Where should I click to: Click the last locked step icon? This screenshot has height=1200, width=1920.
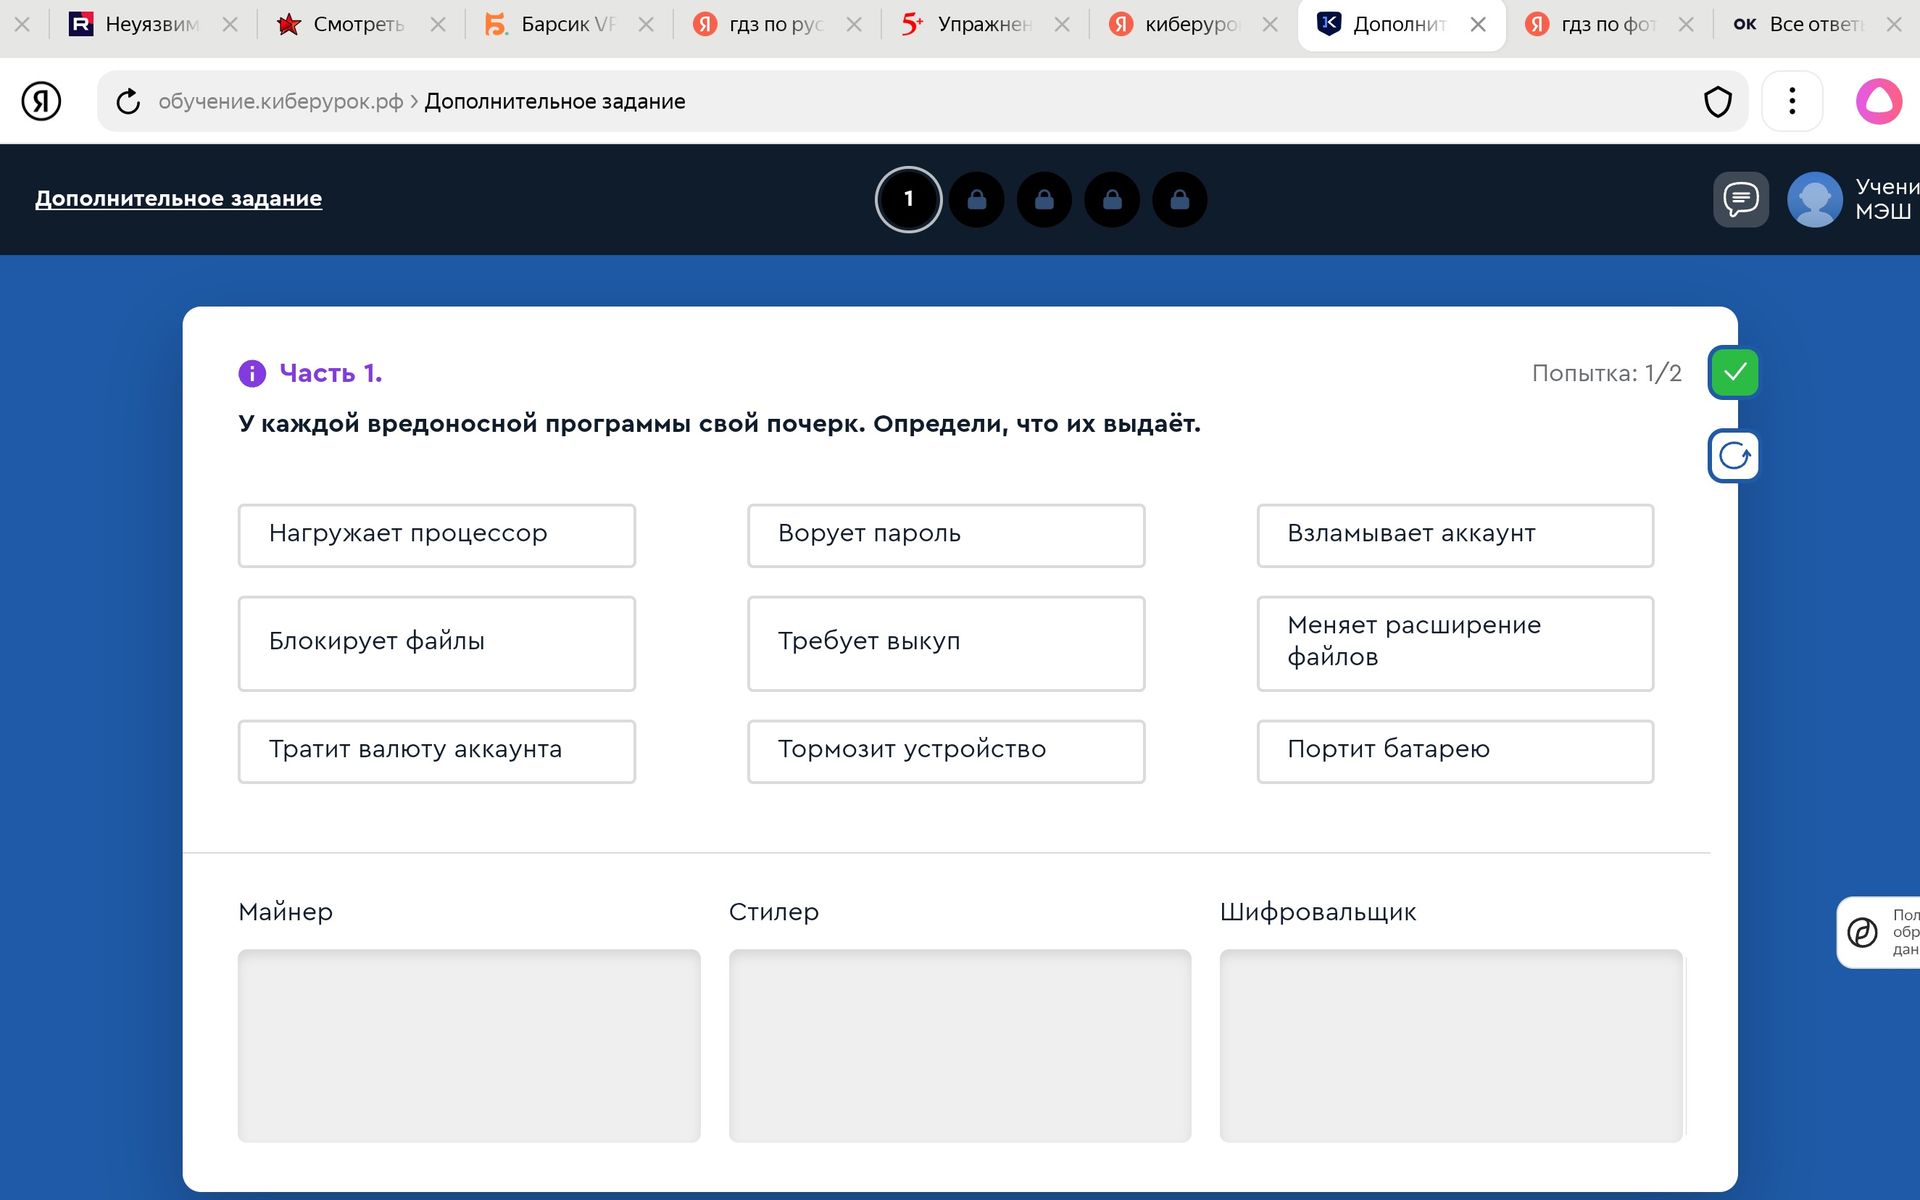[x=1180, y=199]
